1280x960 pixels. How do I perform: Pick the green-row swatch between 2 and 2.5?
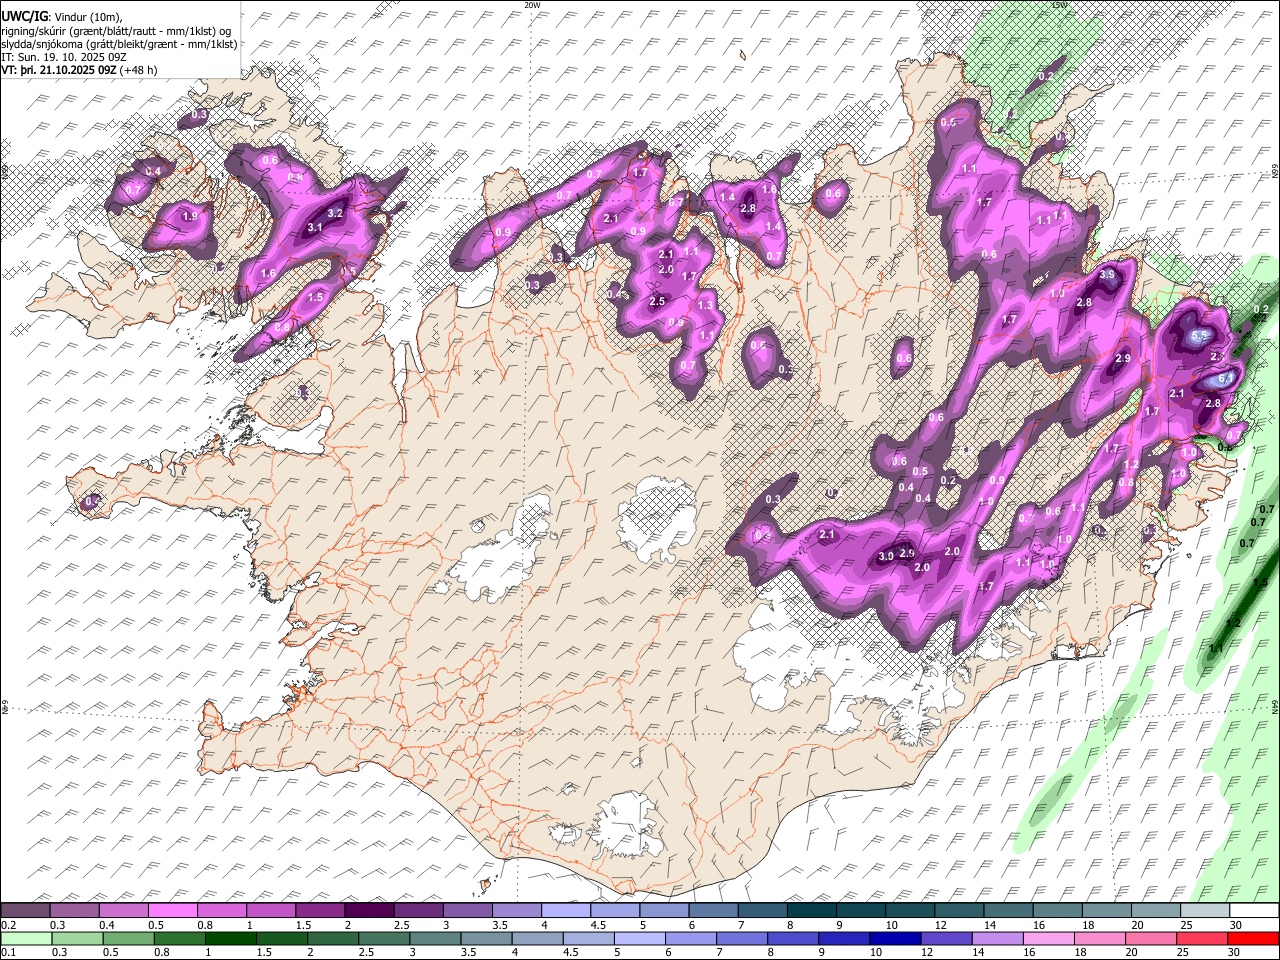333,938
